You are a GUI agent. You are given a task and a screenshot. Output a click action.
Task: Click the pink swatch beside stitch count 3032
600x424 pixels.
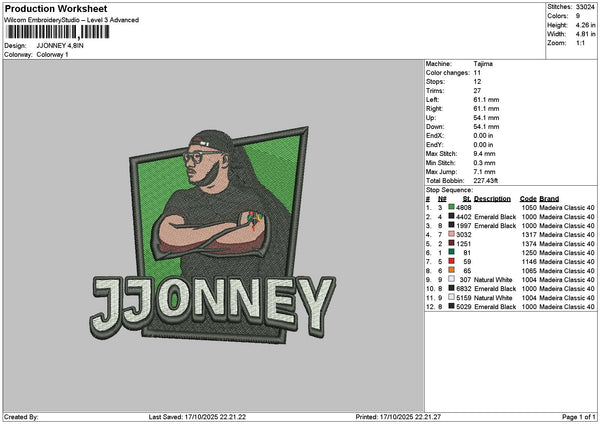[x=452, y=234]
